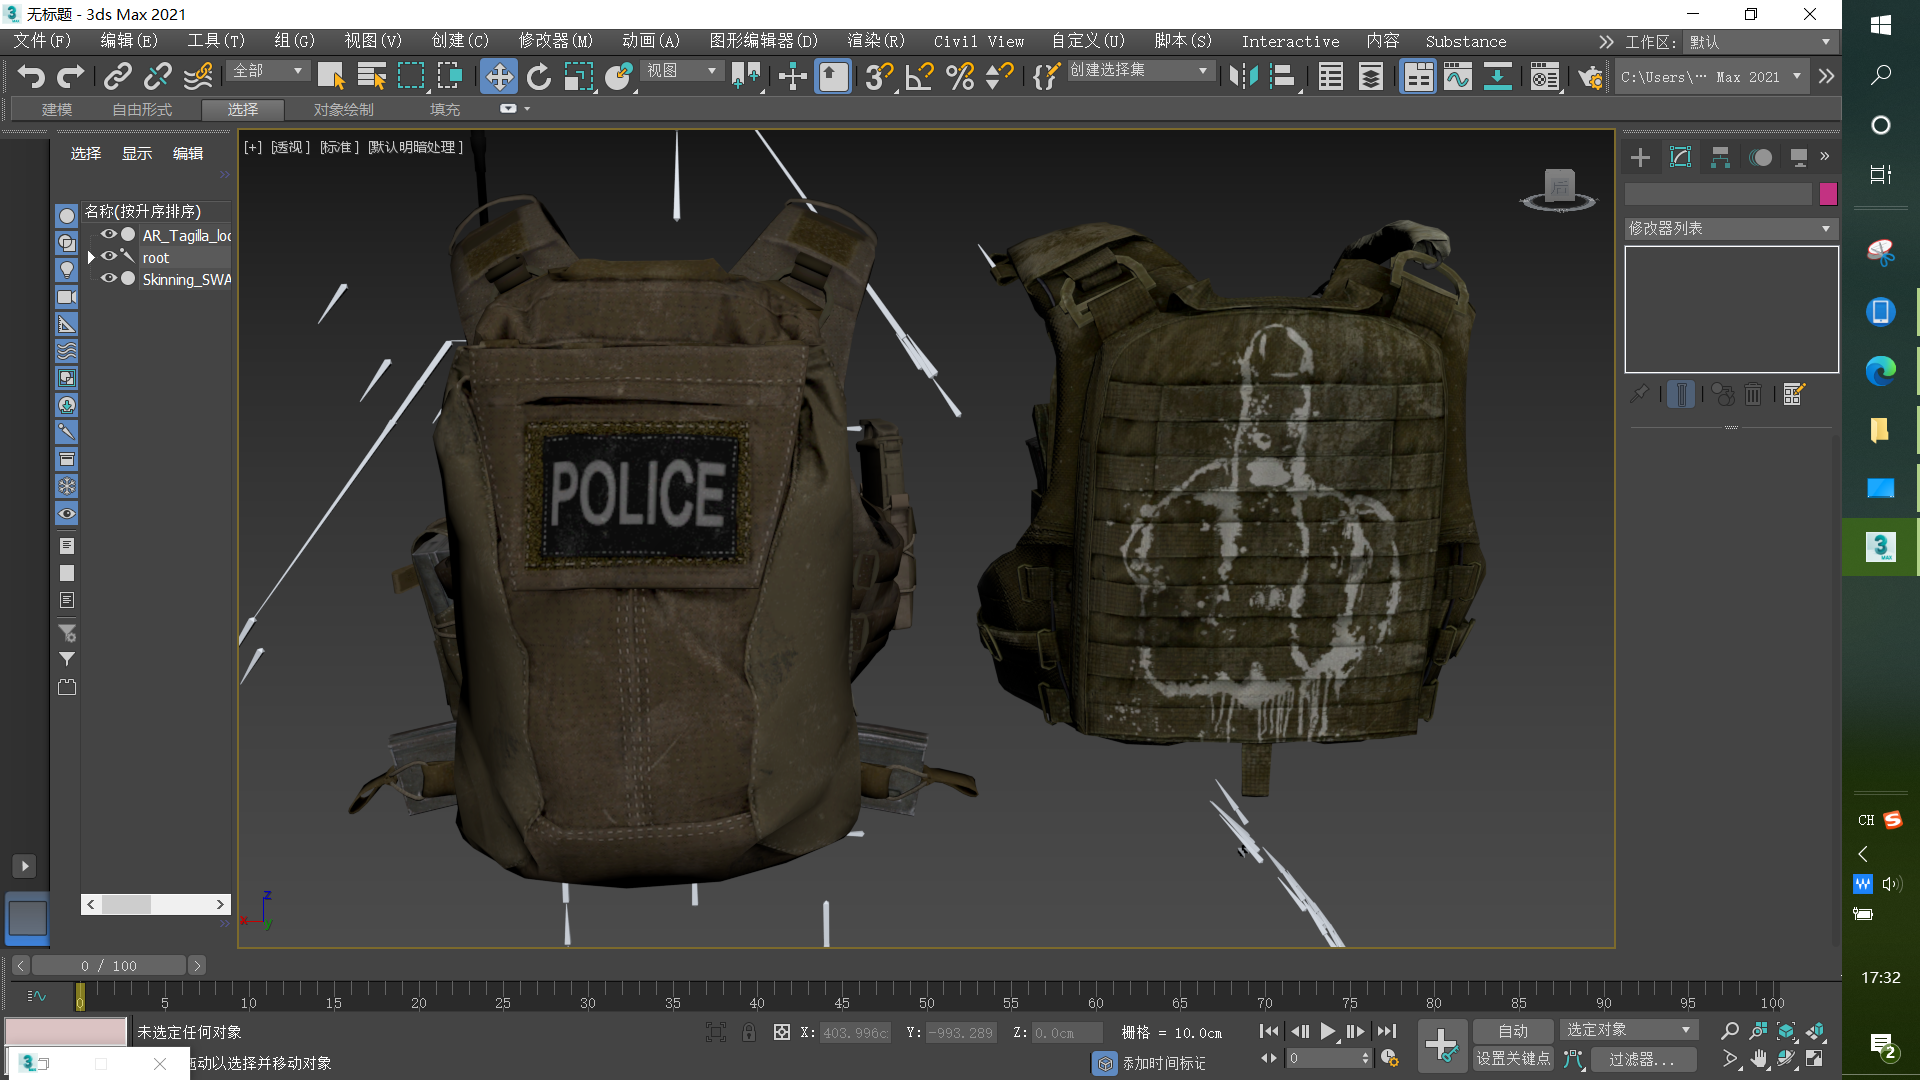
Task: Select the Unlink Selection icon
Action: (157, 76)
